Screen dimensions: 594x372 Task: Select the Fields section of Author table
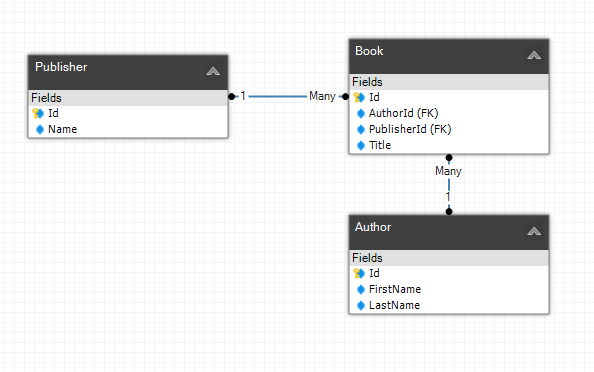[x=449, y=258]
